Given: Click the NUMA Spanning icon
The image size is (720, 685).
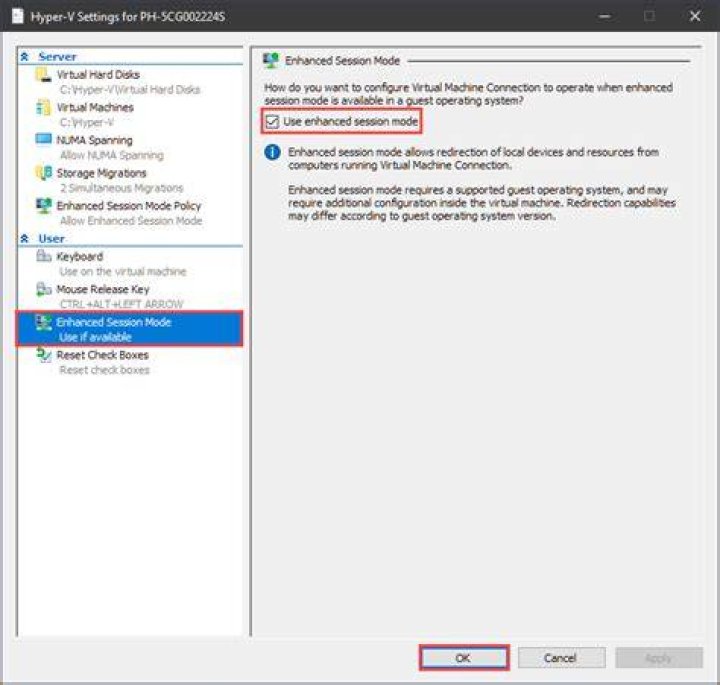Looking at the screenshot, I should point(43,139).
